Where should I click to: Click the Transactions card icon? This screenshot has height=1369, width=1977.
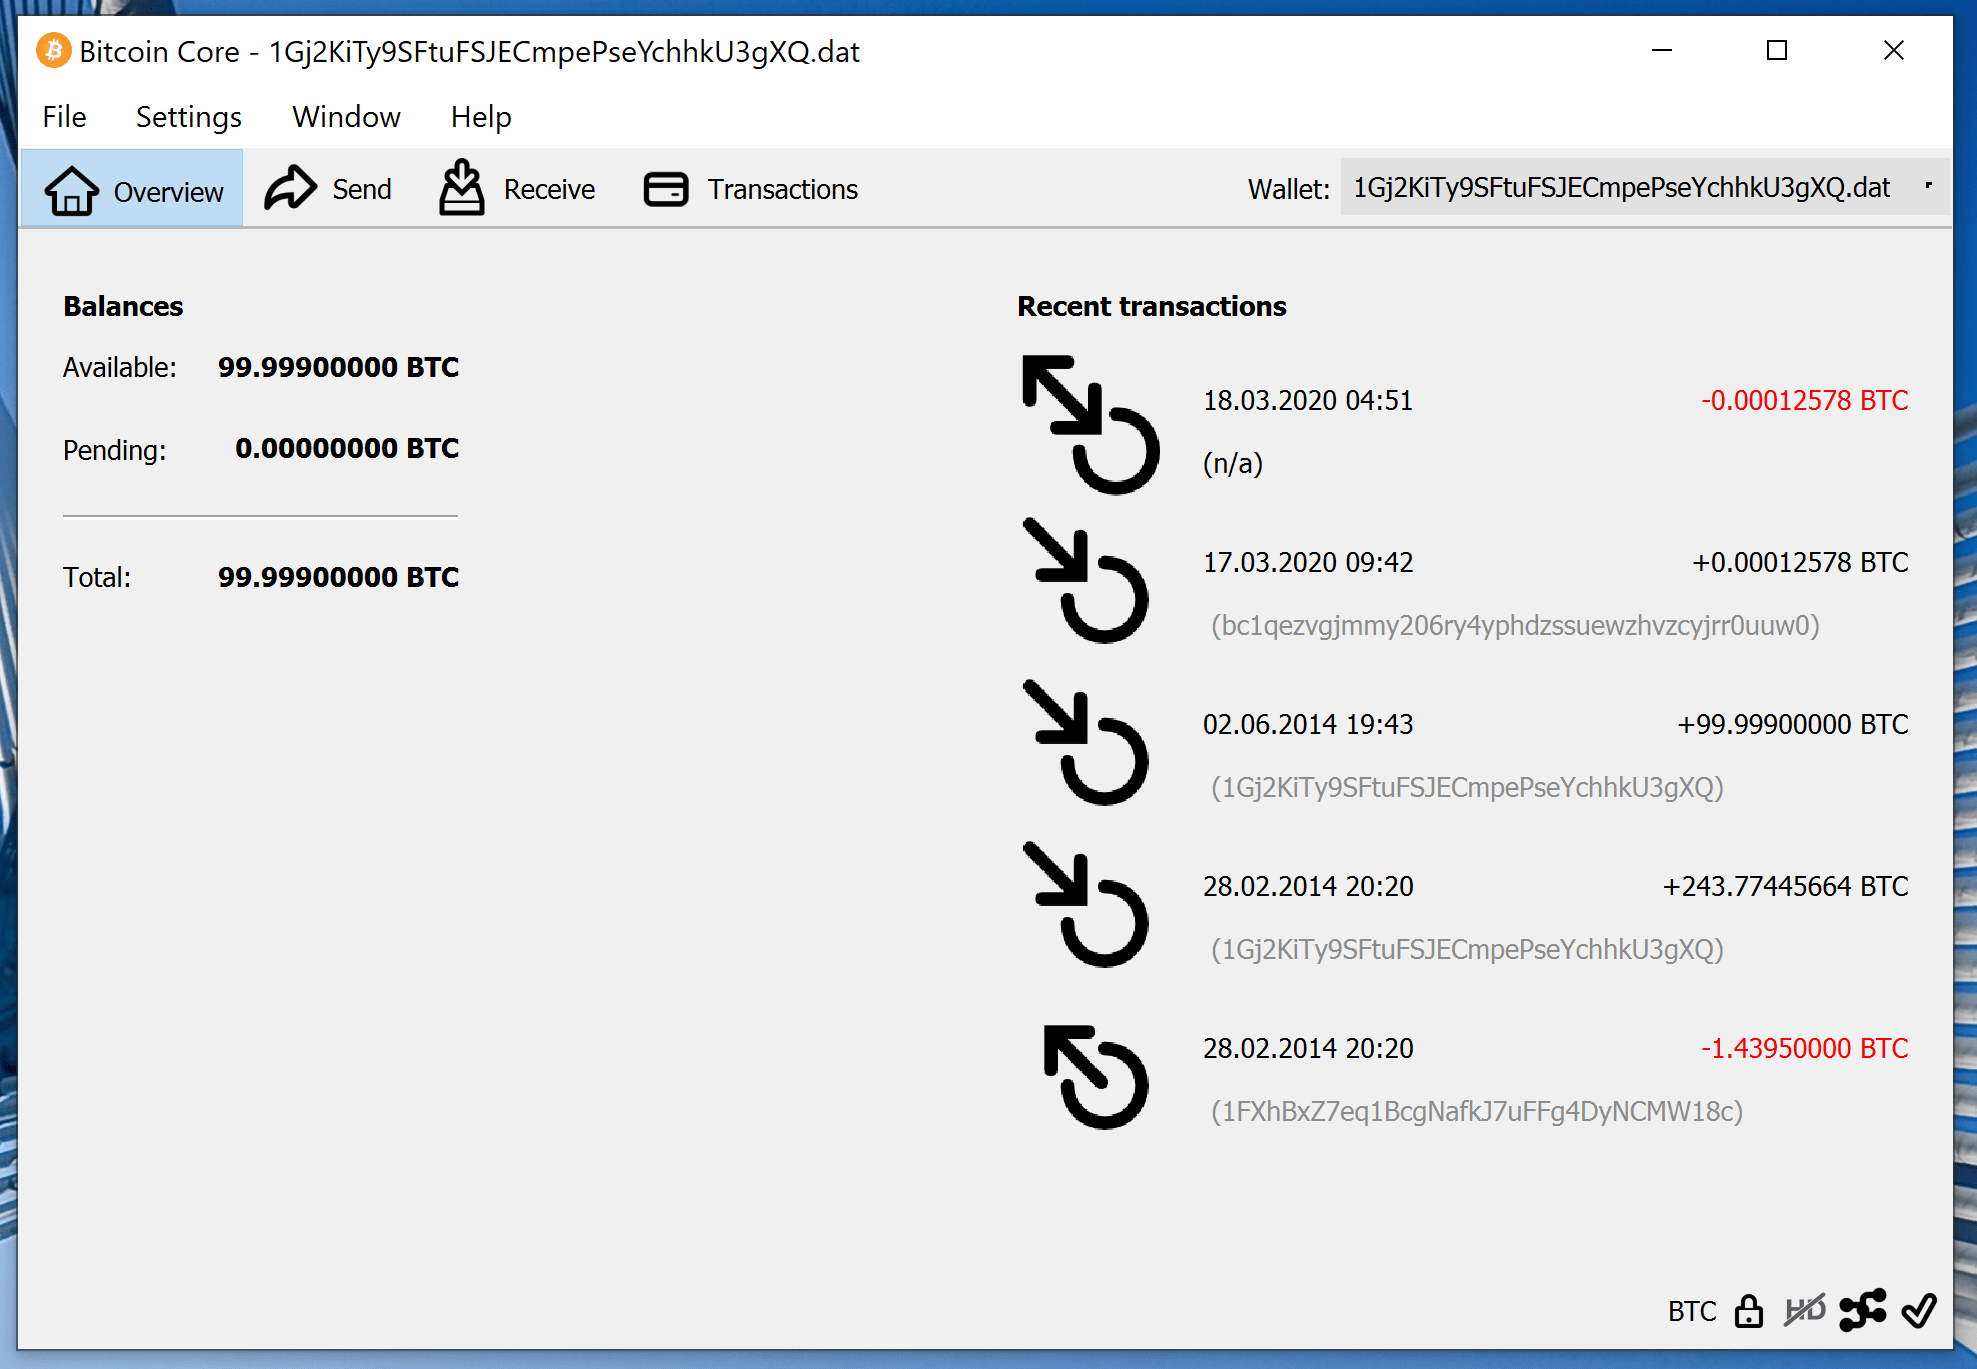pos(666,189)
